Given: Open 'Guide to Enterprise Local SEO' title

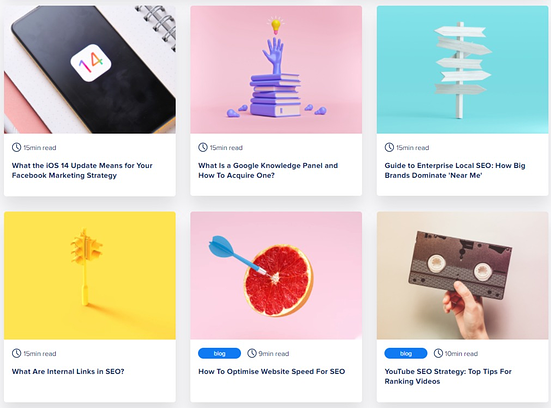Looking at the screenshot, I should click(x=455, y=170).
